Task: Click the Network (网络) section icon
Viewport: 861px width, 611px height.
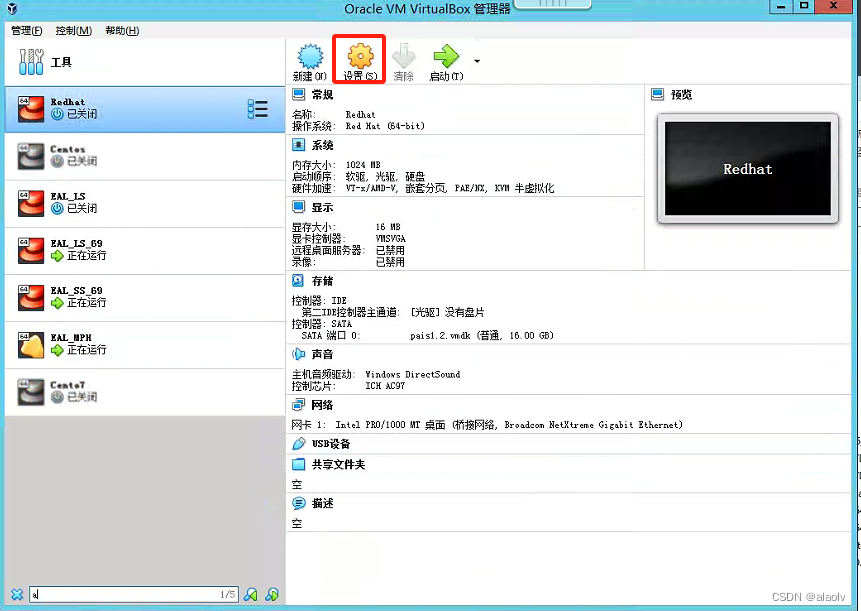Action: 298,405
